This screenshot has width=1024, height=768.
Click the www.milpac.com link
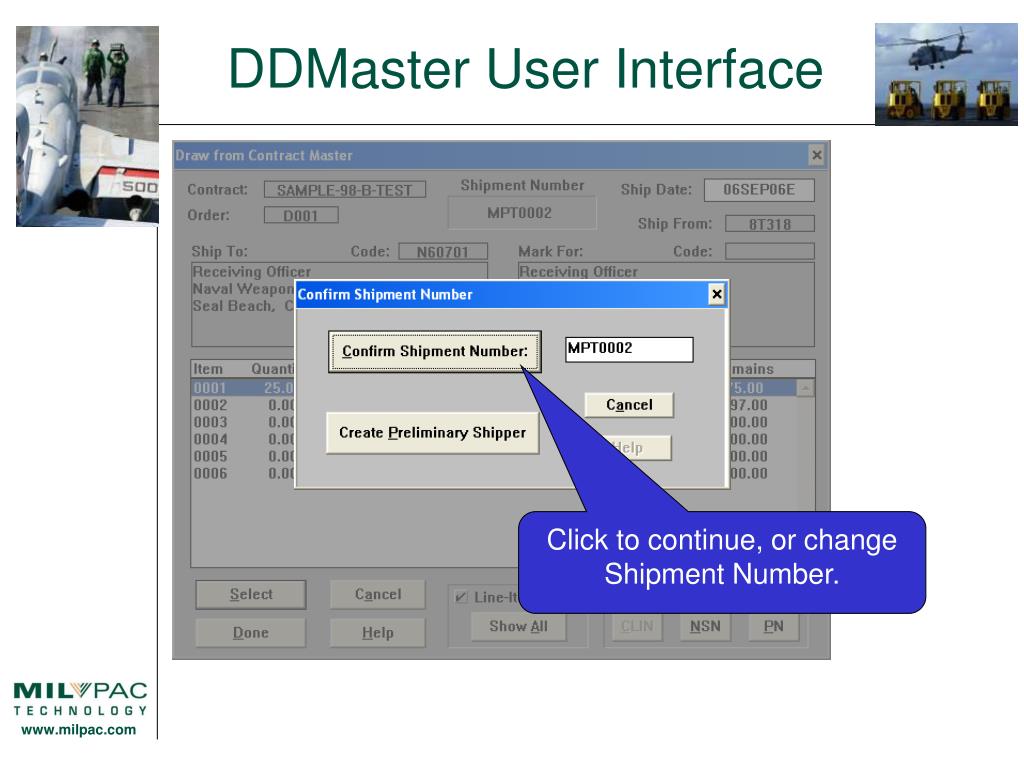[78, 729]
